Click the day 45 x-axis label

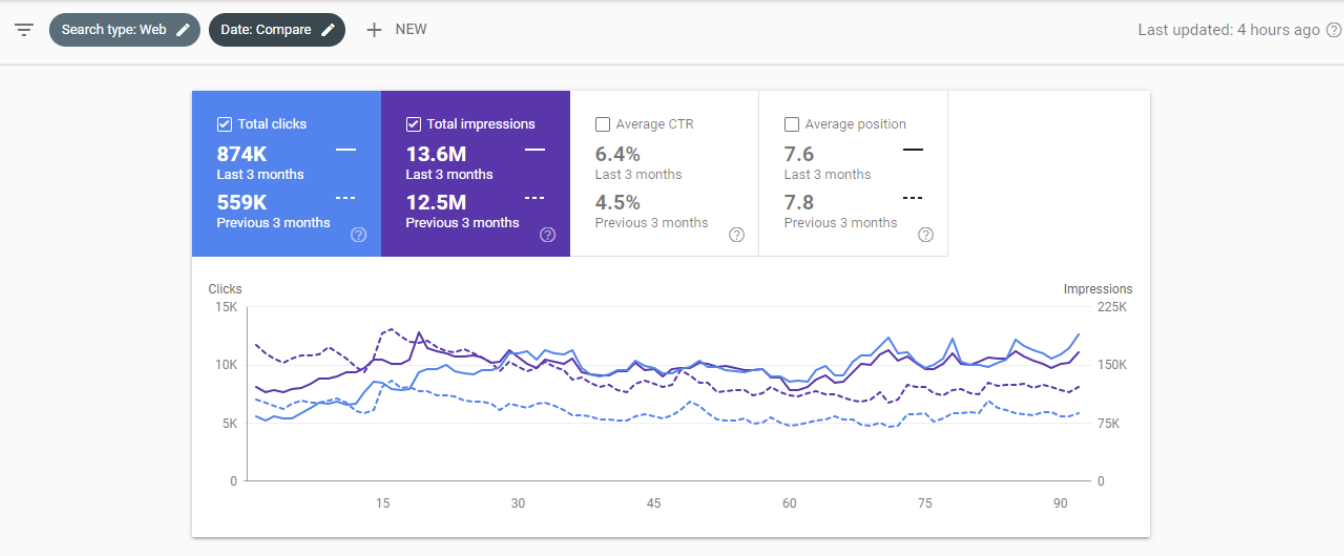tap(653, 503)
